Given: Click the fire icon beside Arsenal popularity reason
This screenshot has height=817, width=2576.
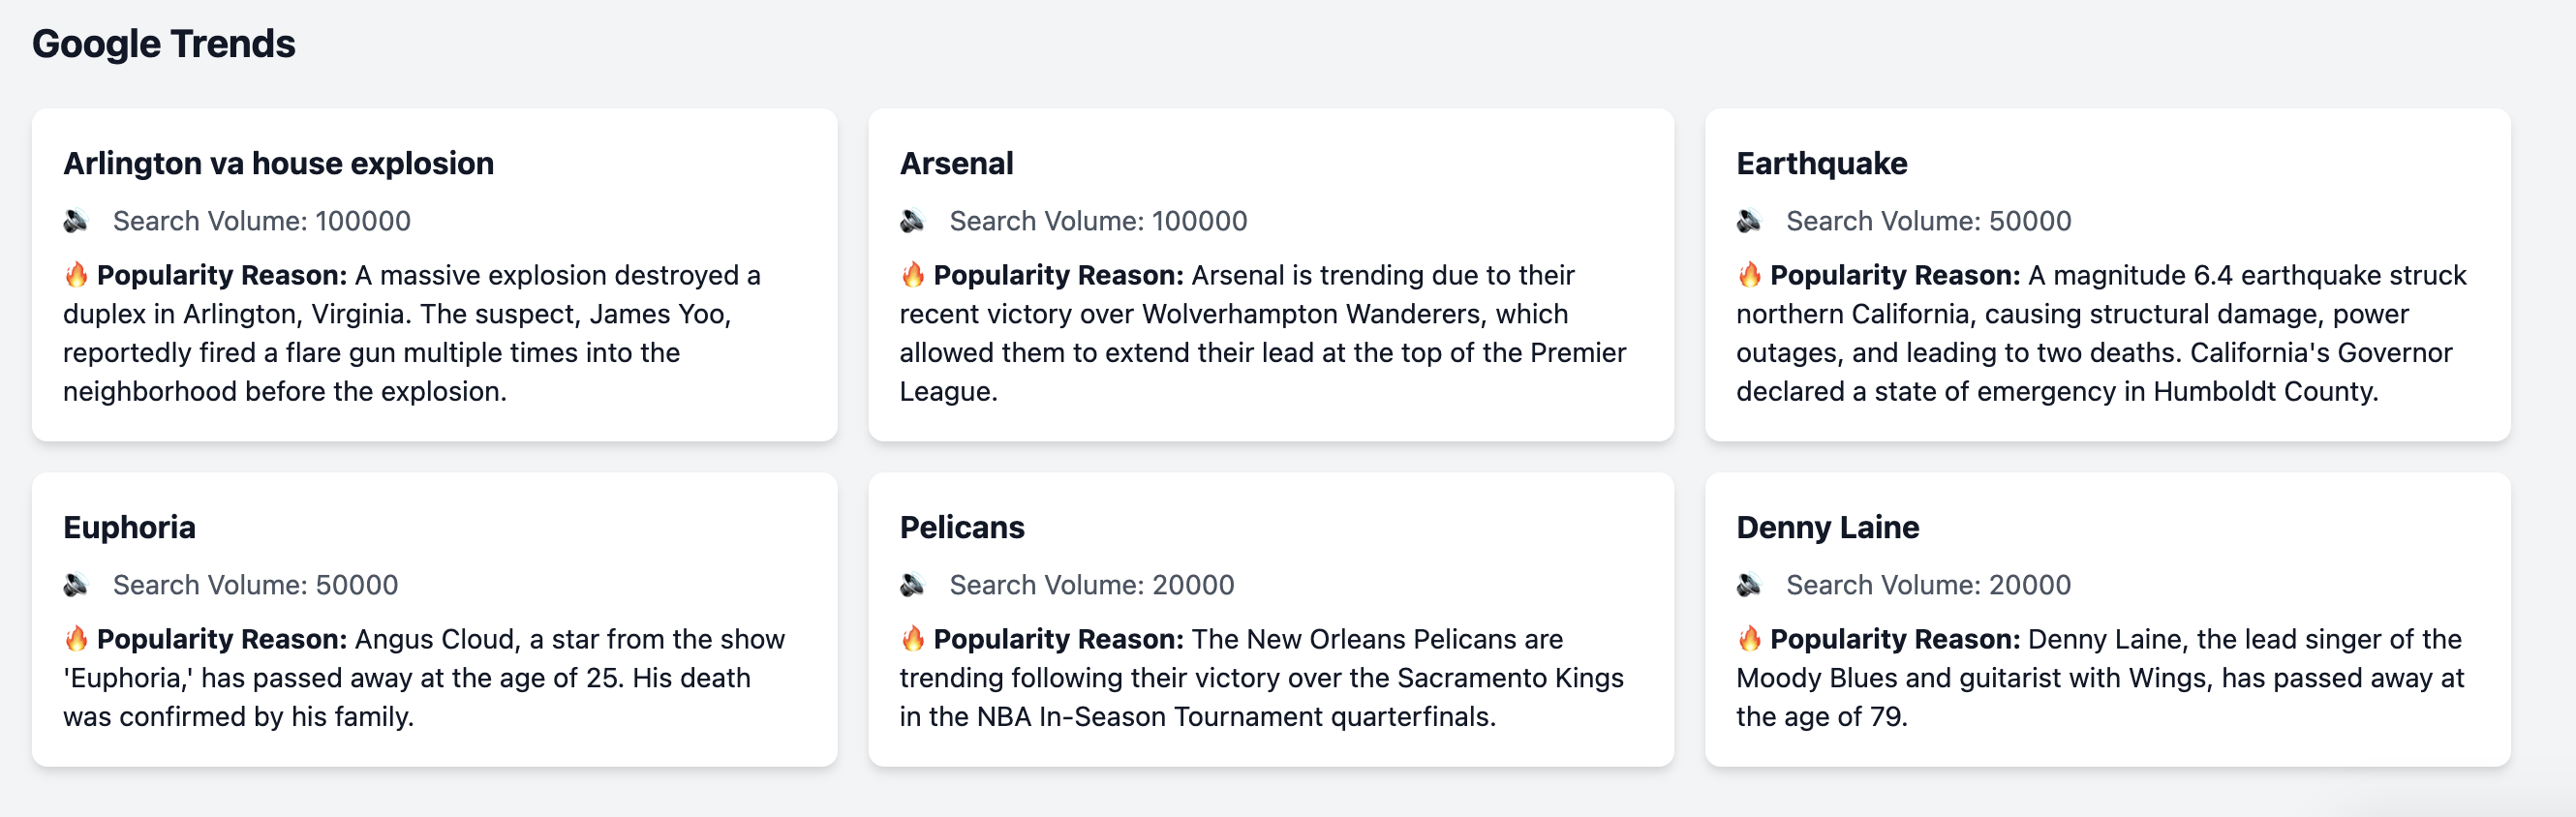Looking at the screenshot, I should (912, 275).
